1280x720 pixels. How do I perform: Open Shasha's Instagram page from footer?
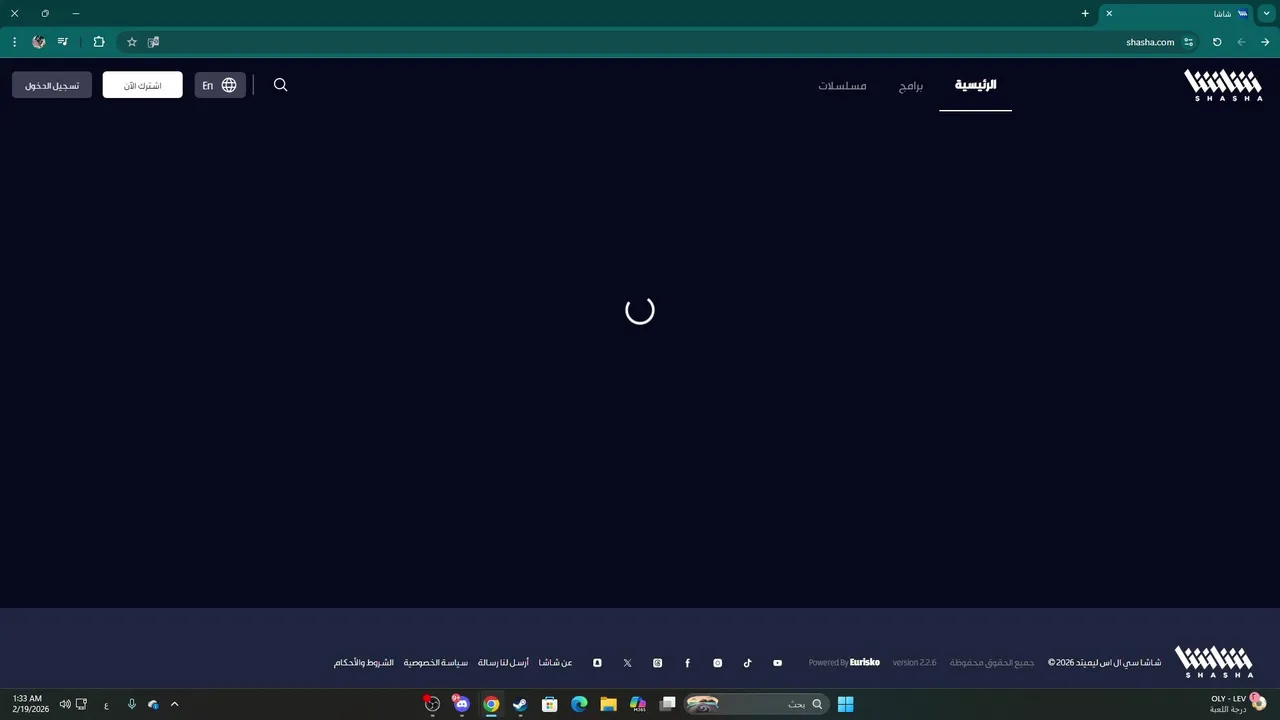[717, 663]
